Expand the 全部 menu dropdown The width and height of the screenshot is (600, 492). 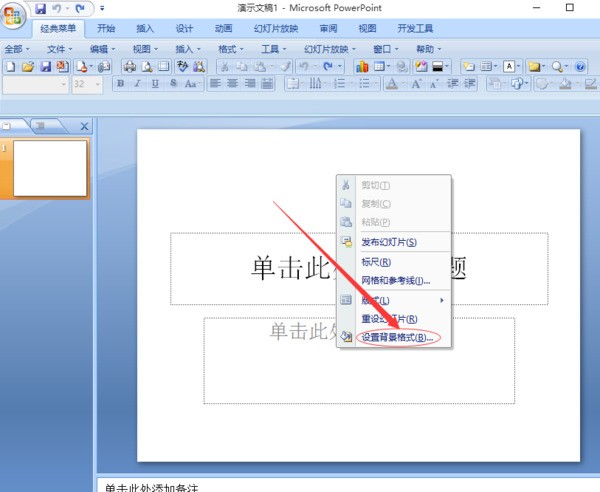pos(17,49)
